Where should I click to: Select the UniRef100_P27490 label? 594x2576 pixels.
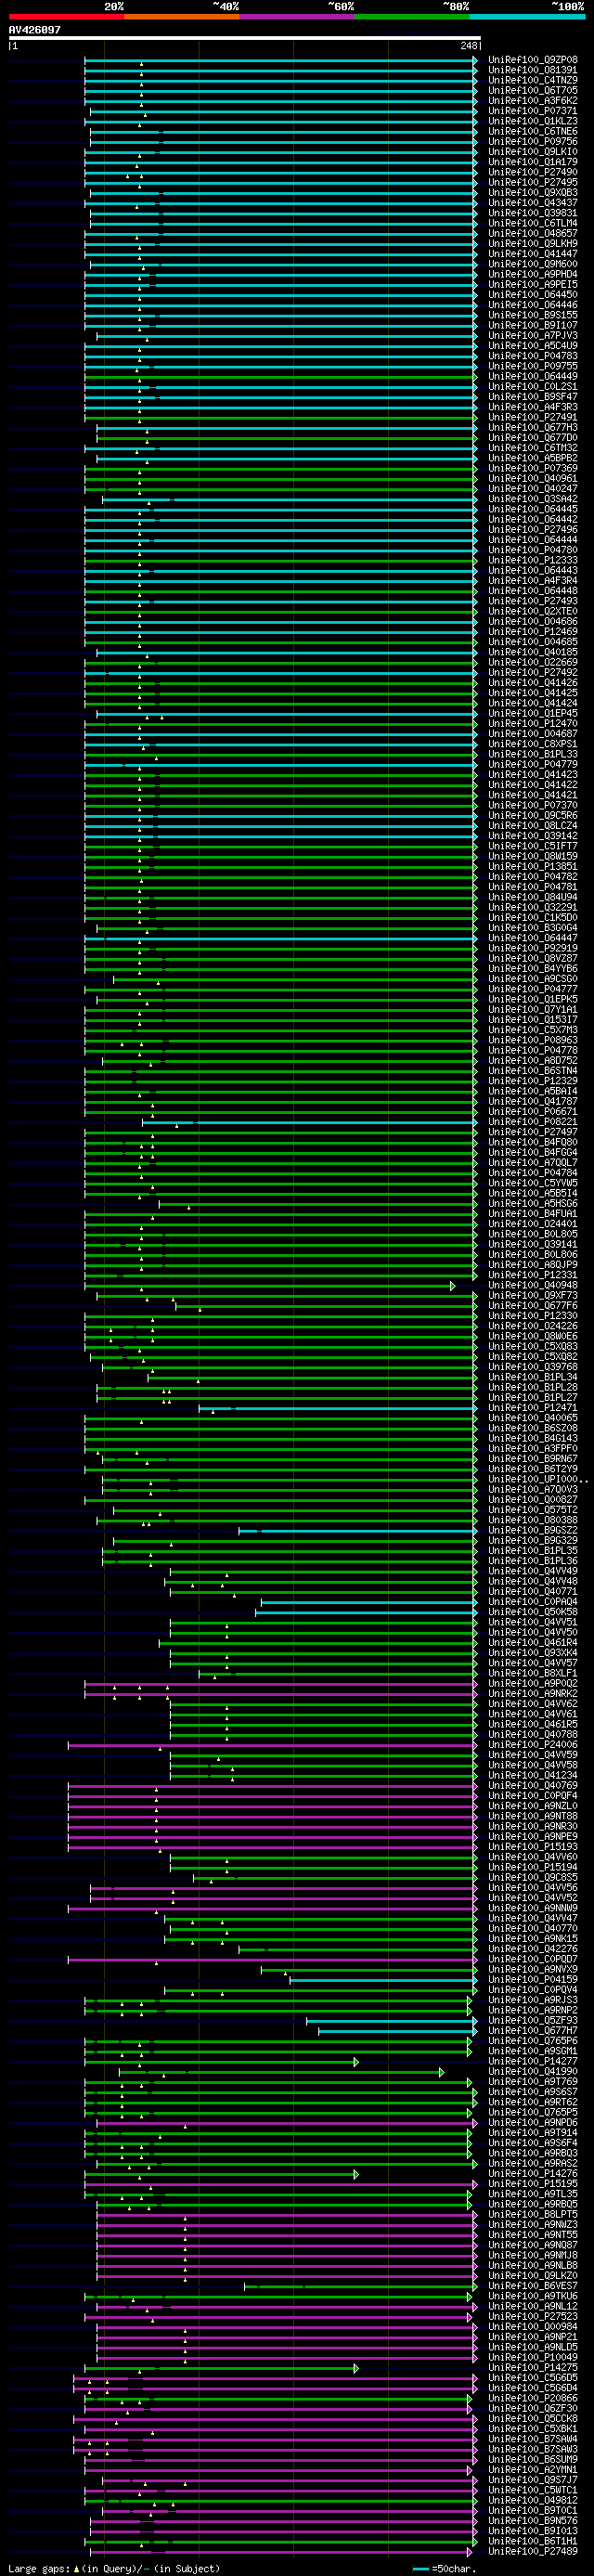pos(532,172)
